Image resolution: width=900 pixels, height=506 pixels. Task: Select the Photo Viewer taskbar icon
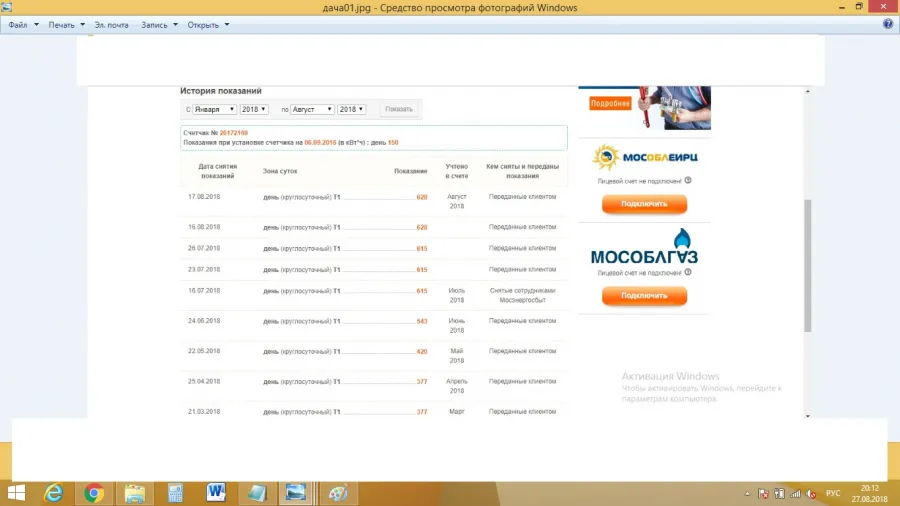[296, 493]
